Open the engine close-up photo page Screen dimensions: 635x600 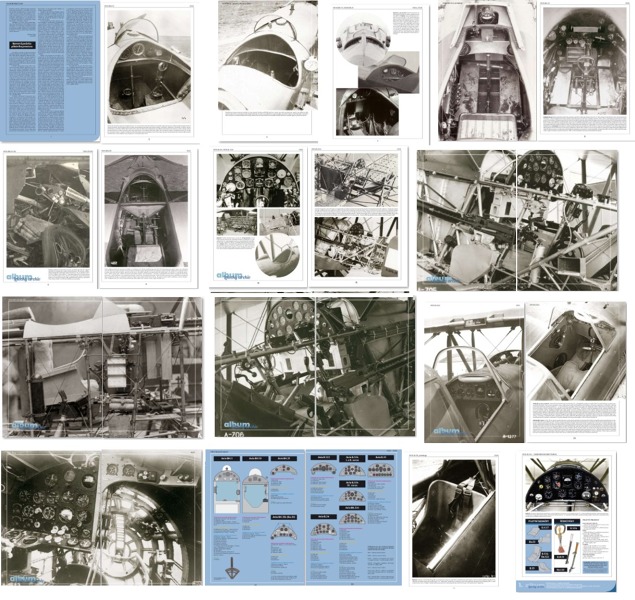click(48, 215)
